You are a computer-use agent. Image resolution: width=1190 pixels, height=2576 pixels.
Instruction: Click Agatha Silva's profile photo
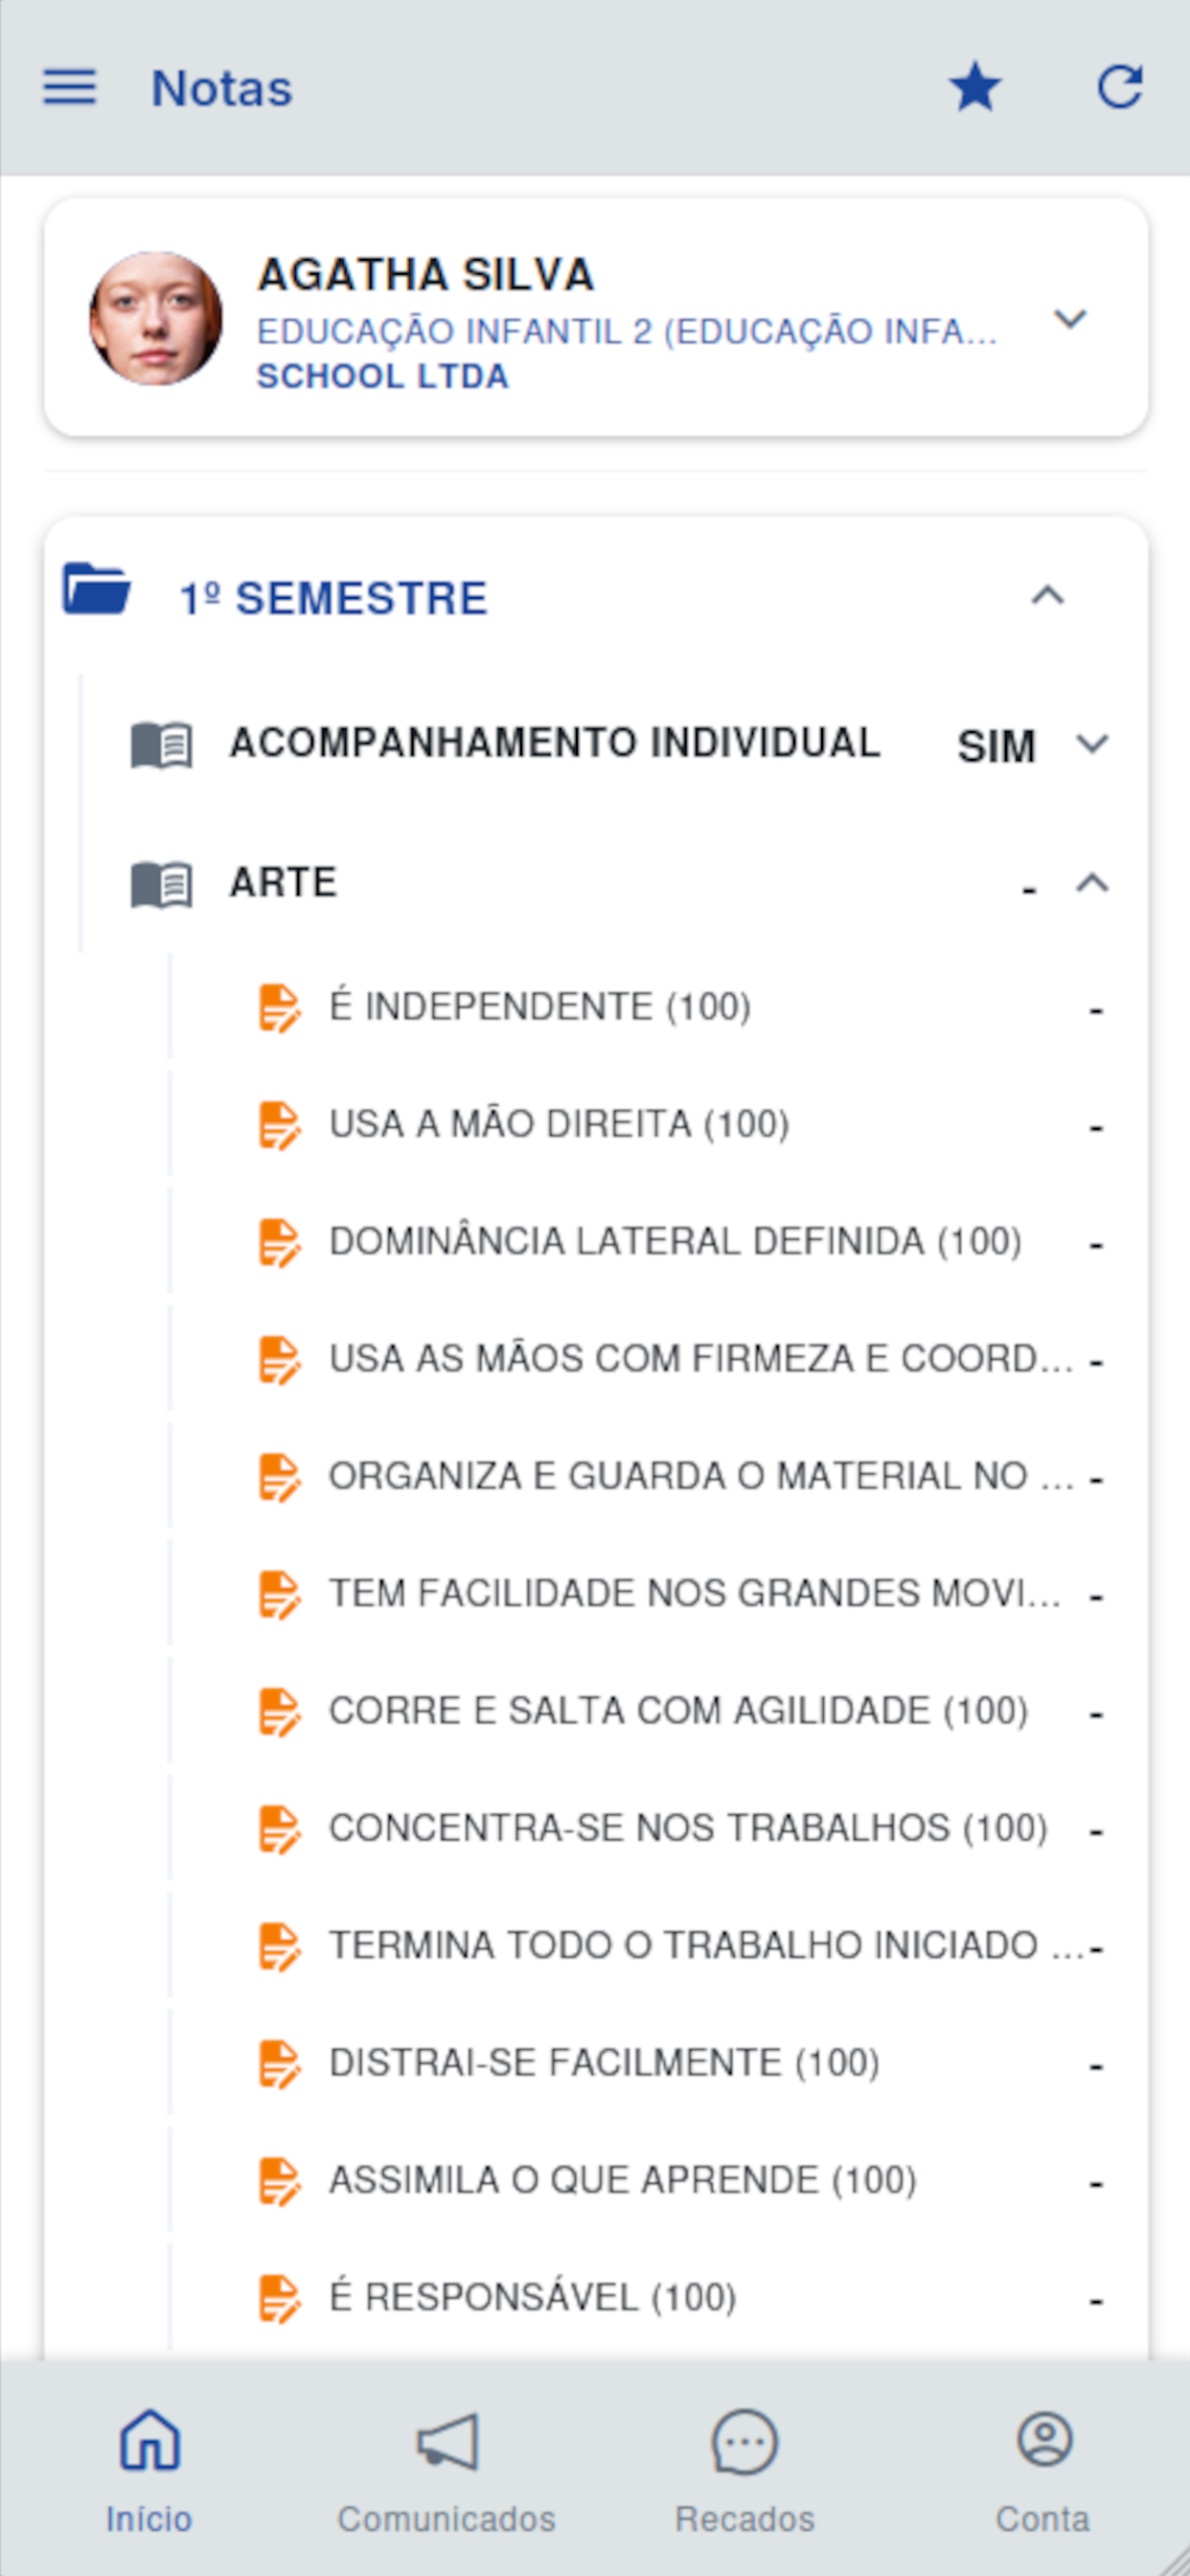[x=155, y=318]
